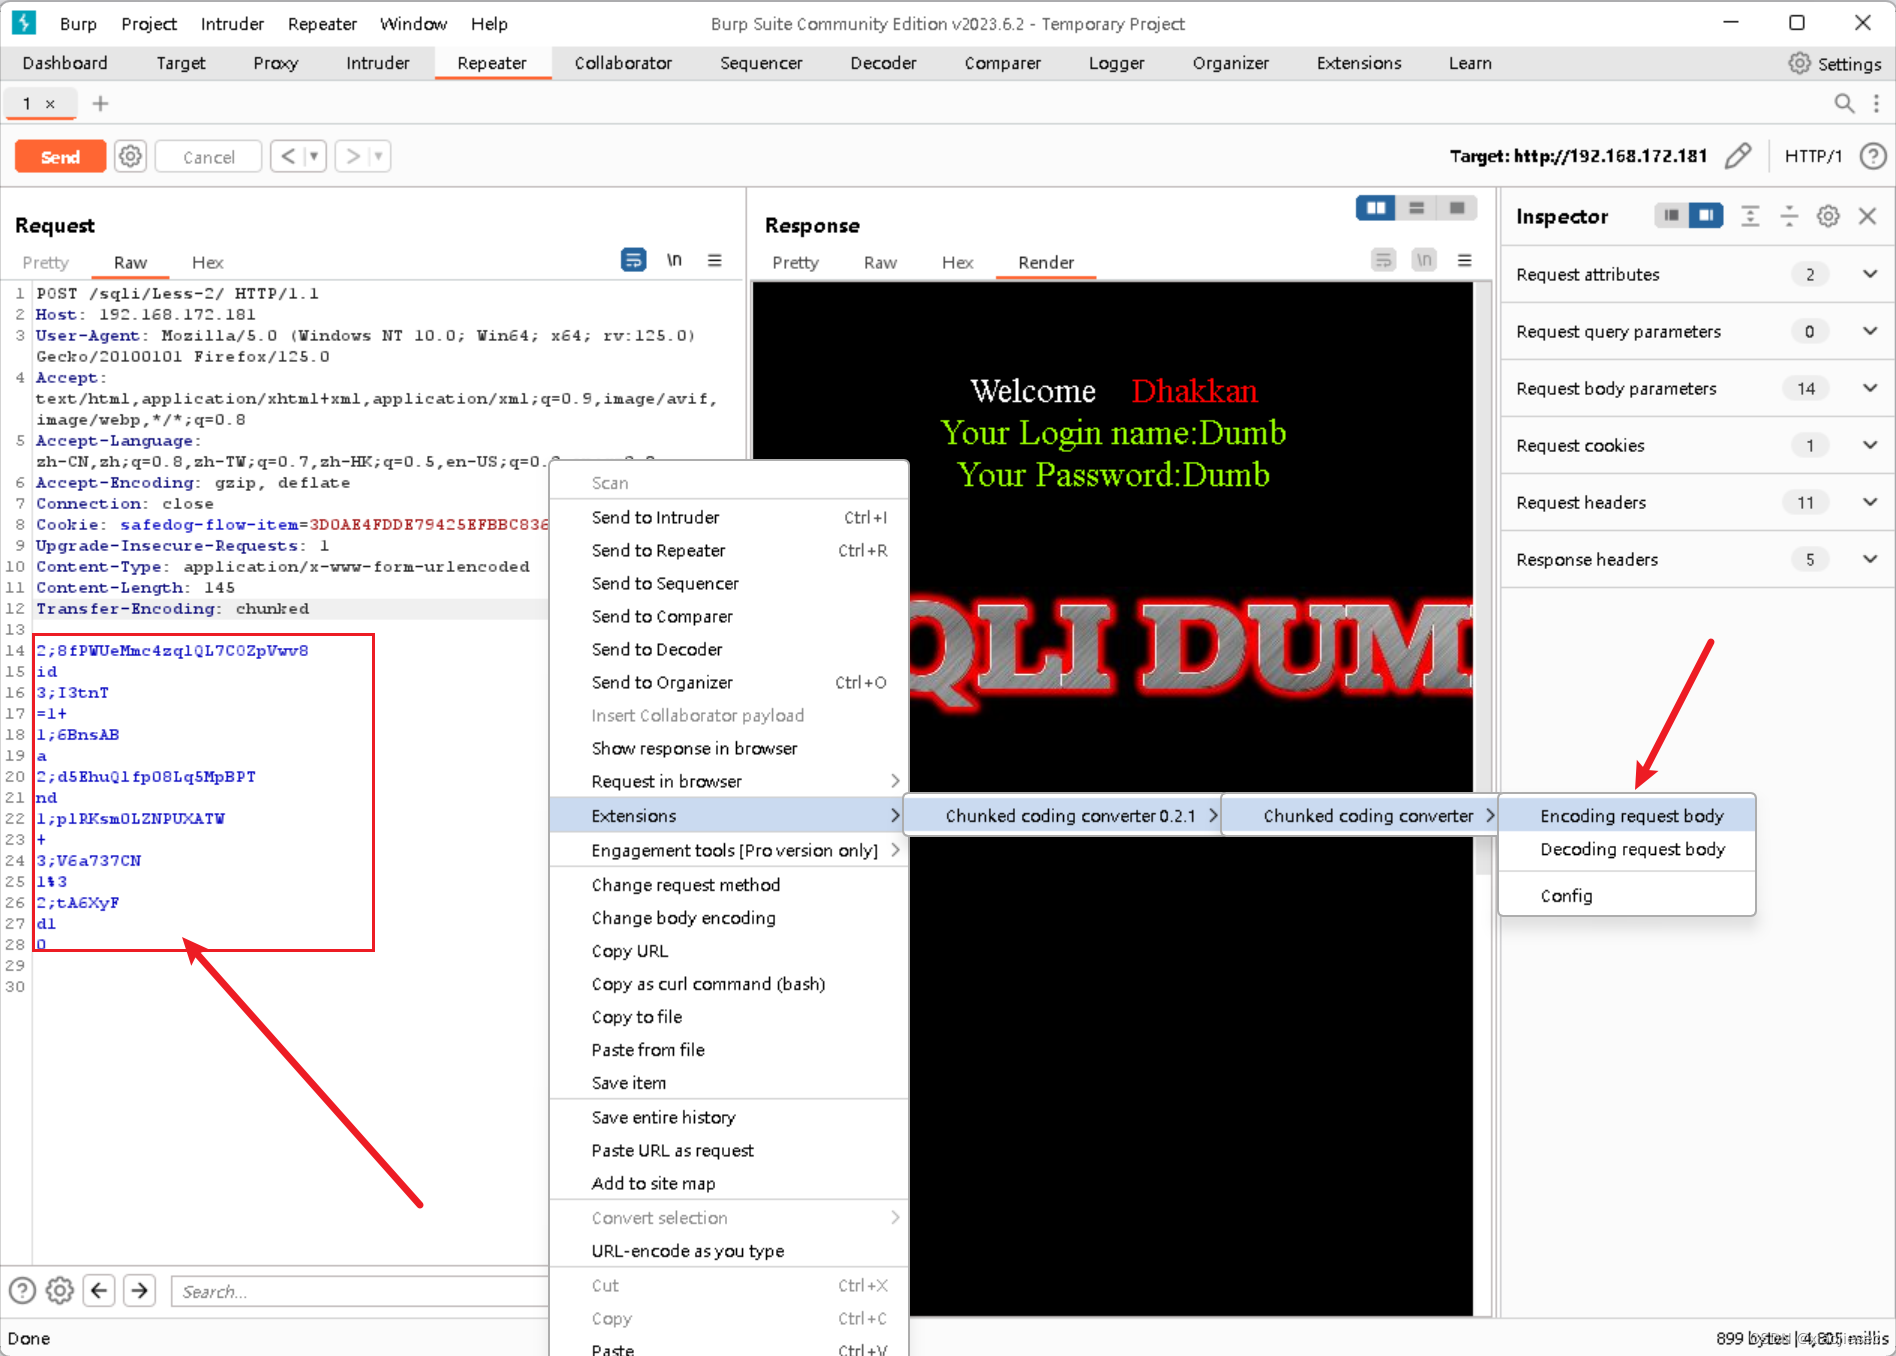
Task: Choose Decoding request body
Action: click(x=1627, y=849)
